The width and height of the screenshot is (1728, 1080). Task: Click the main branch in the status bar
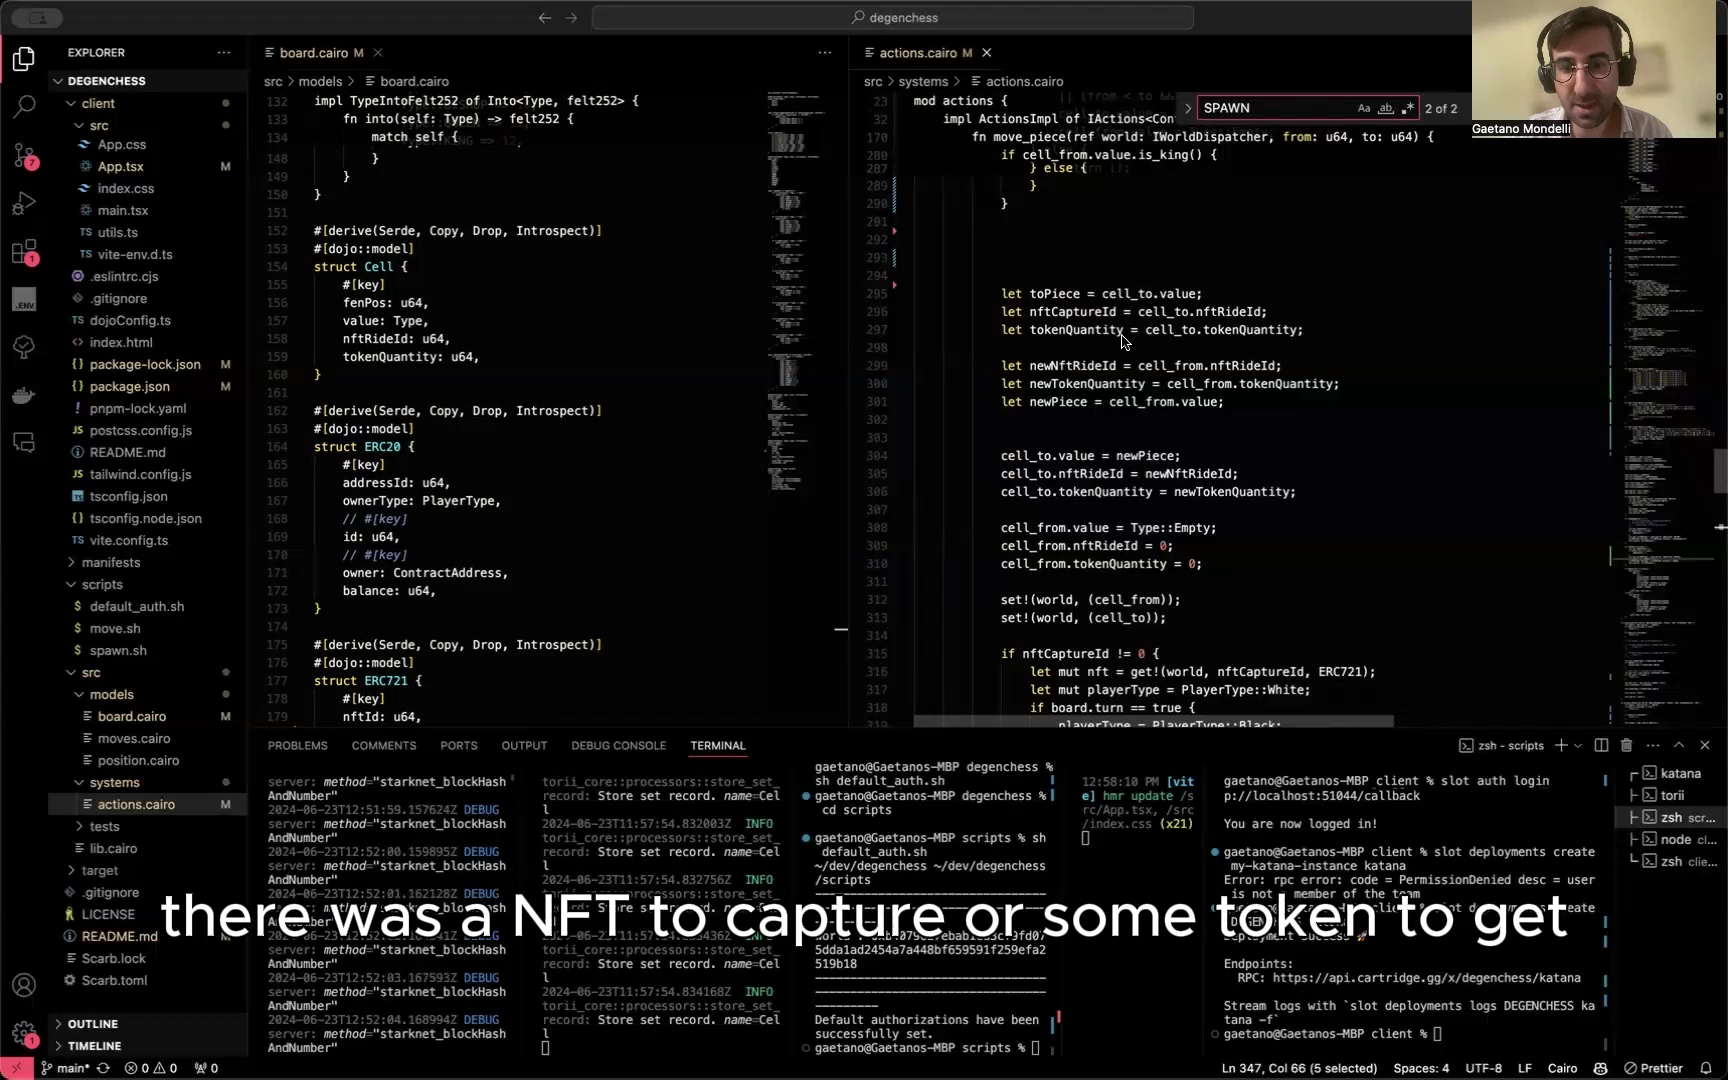click(x=65, y=1068)
